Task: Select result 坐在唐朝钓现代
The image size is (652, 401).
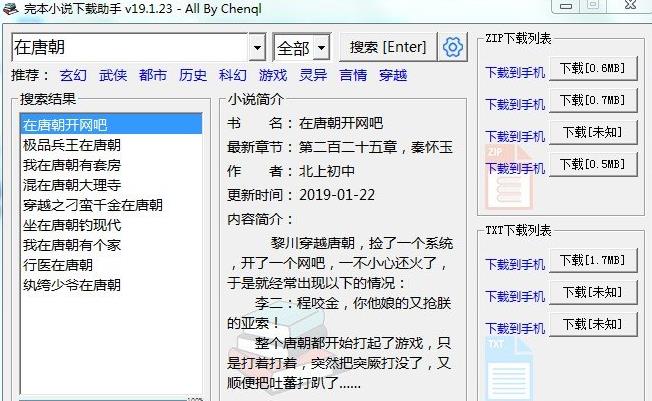Action: point(111,225)
